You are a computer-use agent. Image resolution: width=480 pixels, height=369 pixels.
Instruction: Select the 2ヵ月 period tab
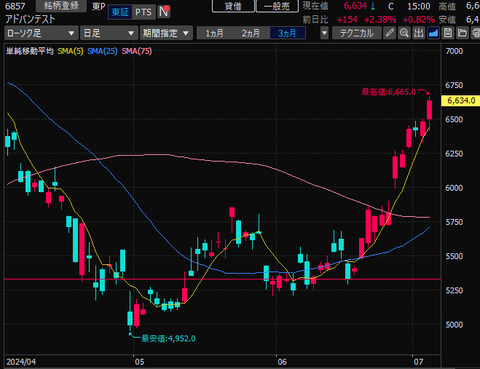251,33
